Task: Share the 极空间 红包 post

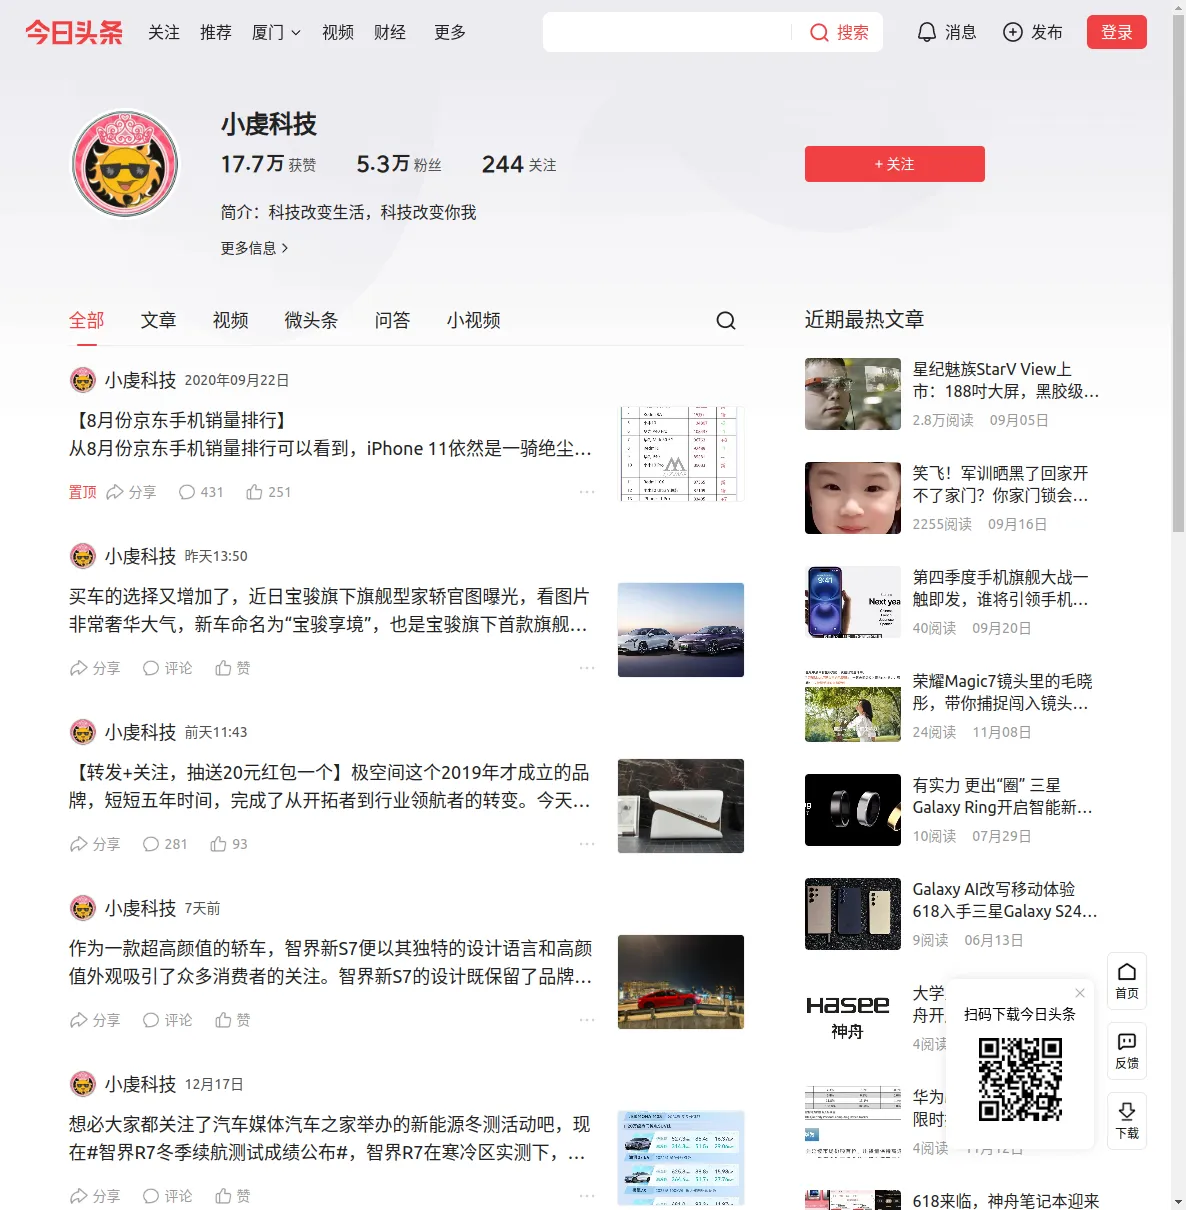Action: [95, 844]
